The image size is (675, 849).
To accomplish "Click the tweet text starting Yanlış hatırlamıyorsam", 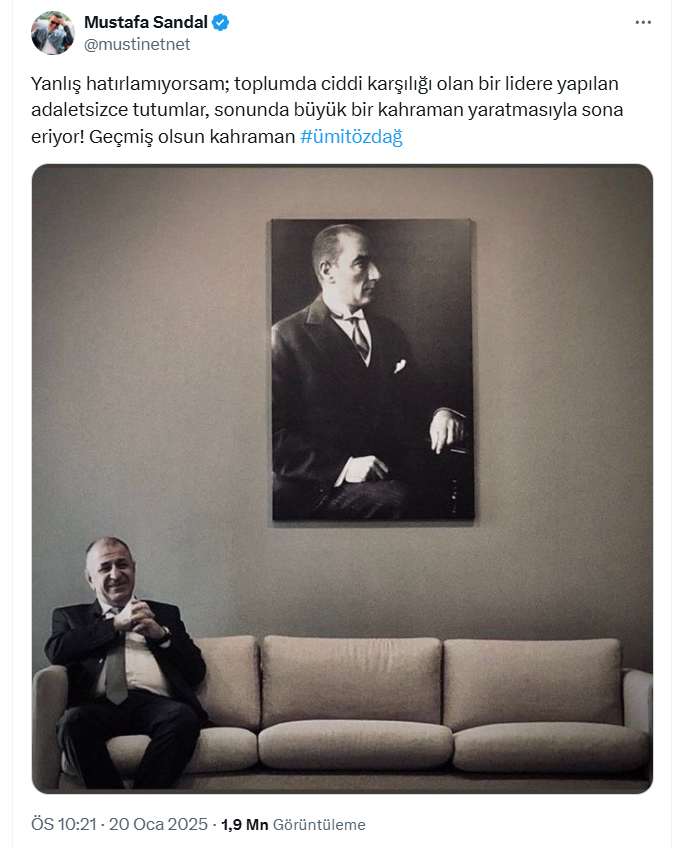I will pos(327,110).
